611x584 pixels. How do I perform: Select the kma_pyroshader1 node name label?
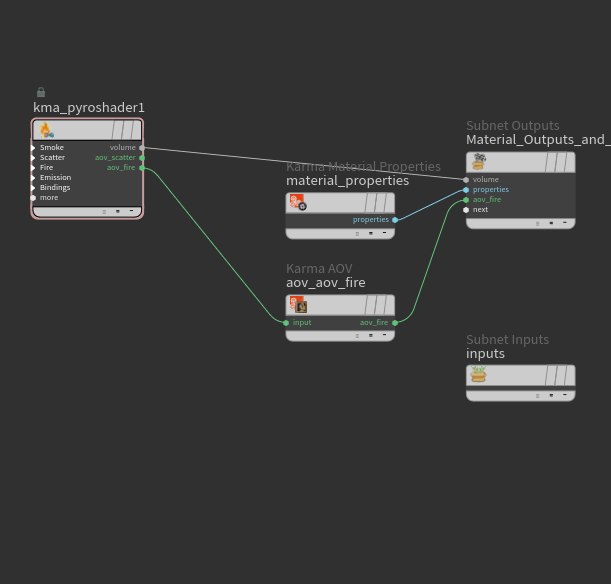pyautogui.click(x=89, y=108)
